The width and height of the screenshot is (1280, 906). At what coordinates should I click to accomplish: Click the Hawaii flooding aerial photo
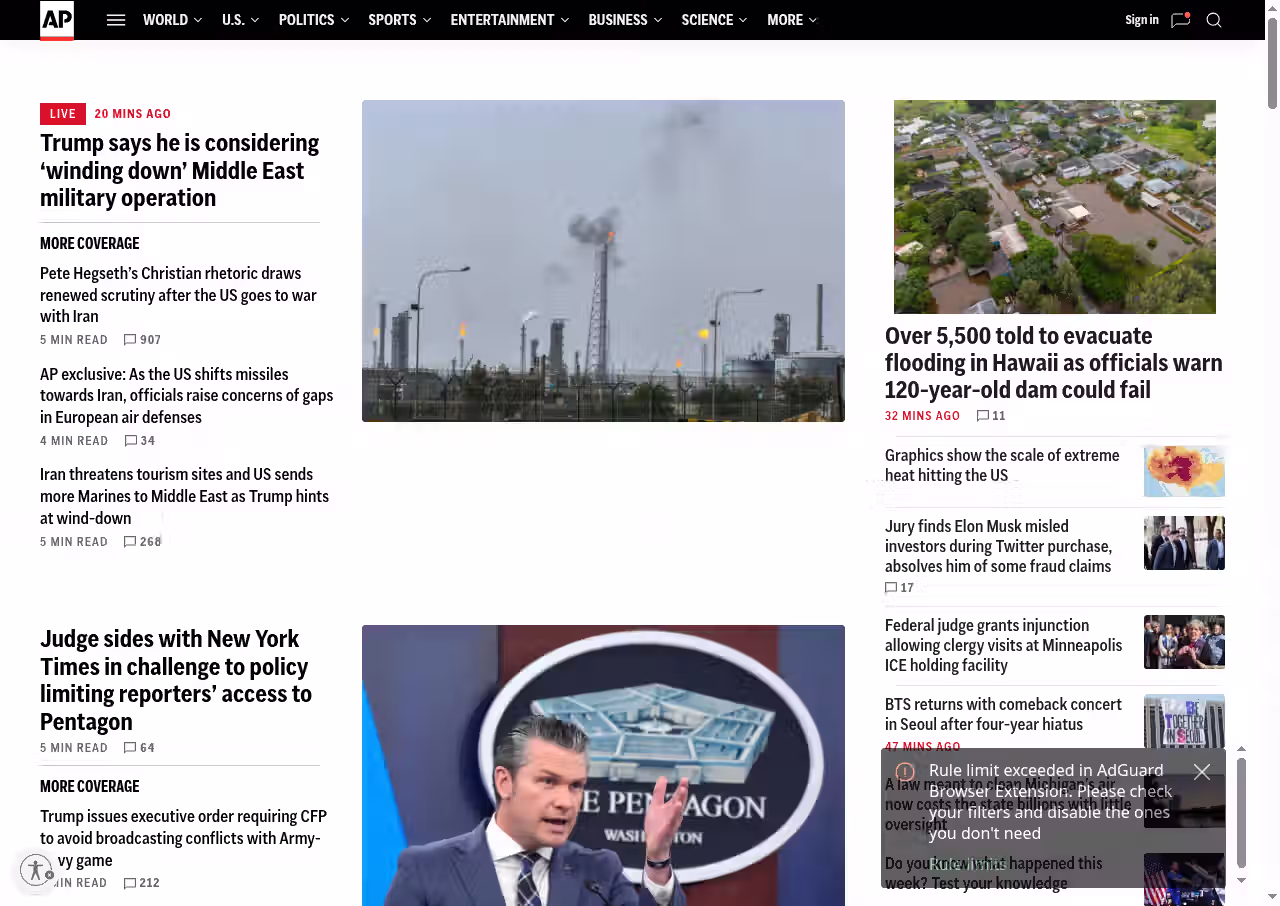[1054, 207]
